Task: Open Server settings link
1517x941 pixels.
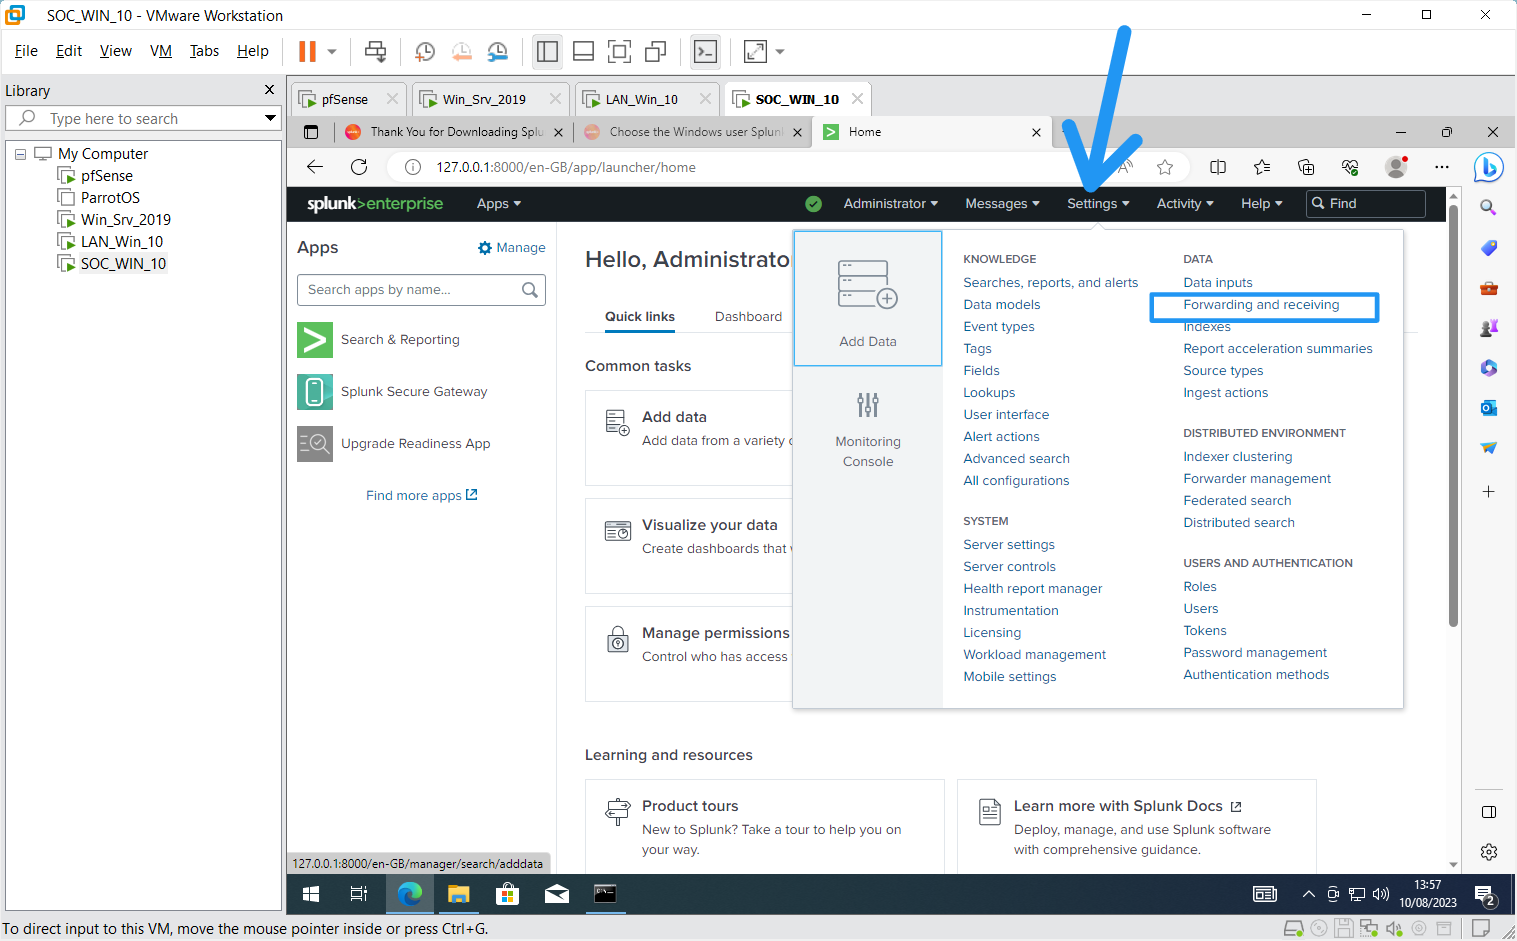Action: click(1009, 545)
